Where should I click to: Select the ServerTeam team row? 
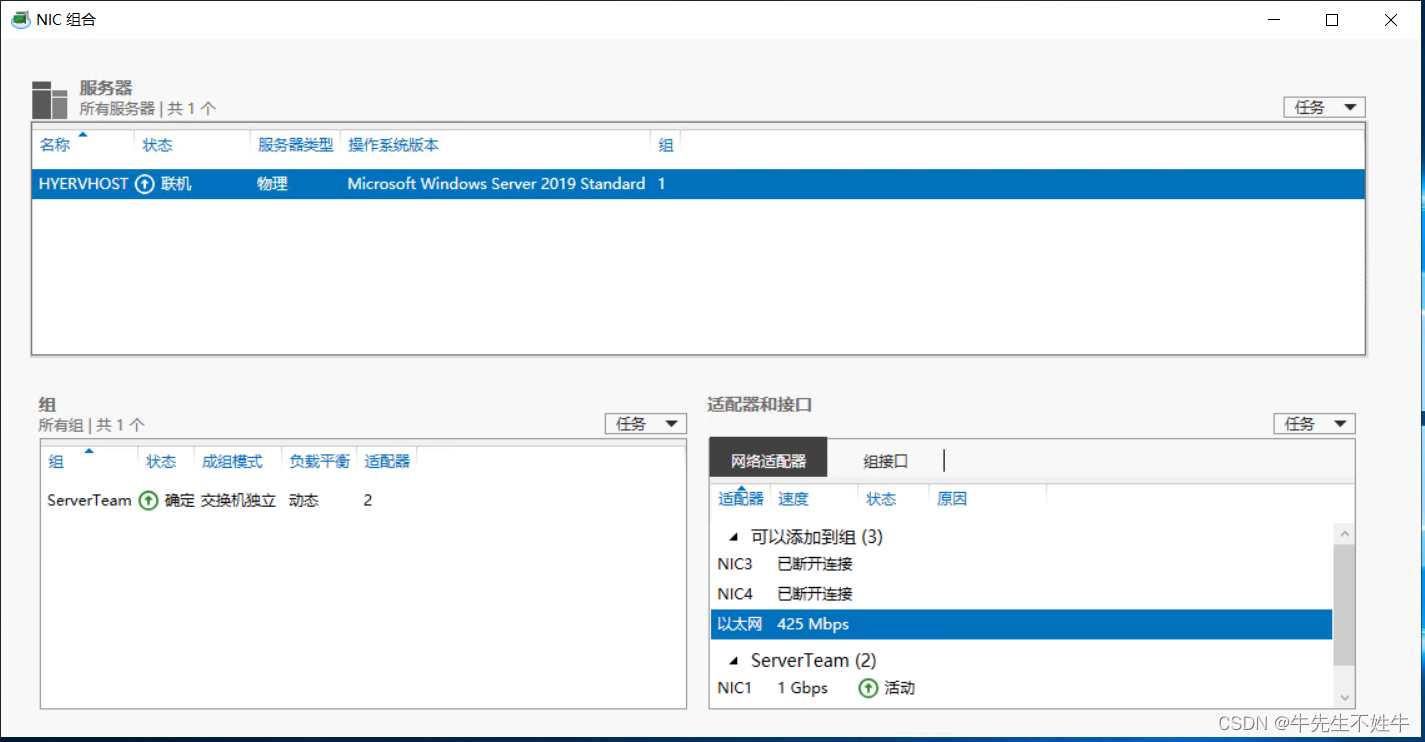click(x=363, y=500)
